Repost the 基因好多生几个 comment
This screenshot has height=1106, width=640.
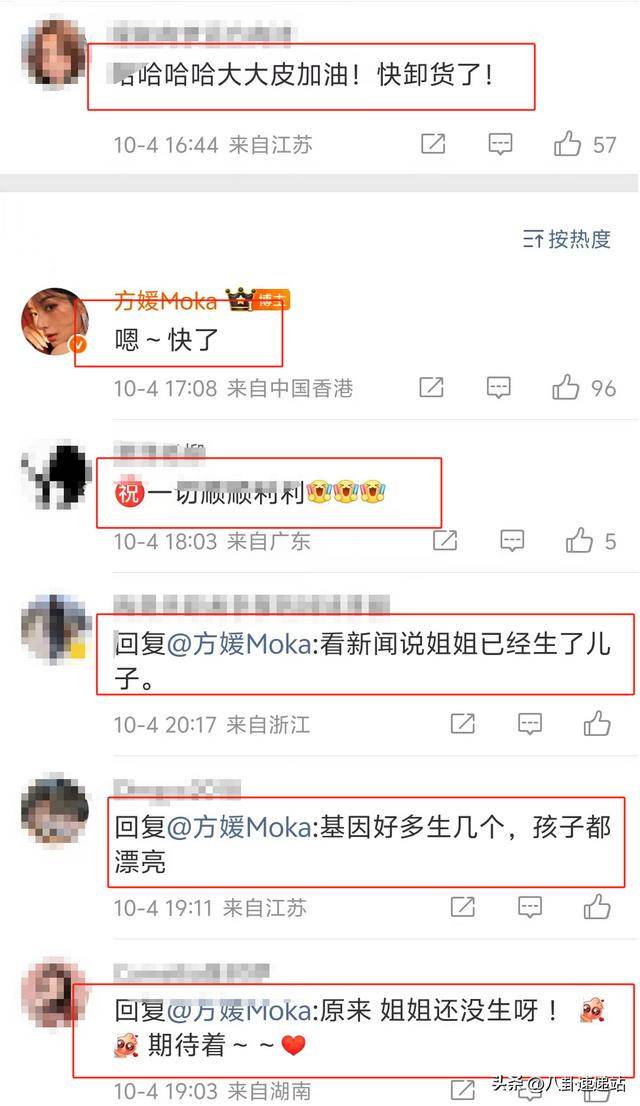[x=463, y=907]
